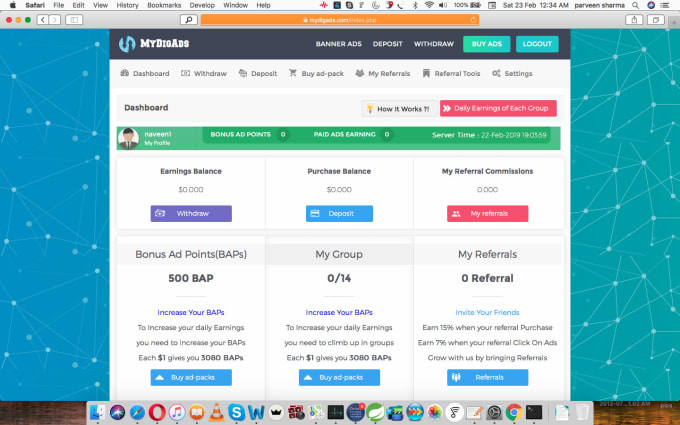Viewport: 680px width, 425px height.
Task: Open the File menu
Action: [59, 5]
